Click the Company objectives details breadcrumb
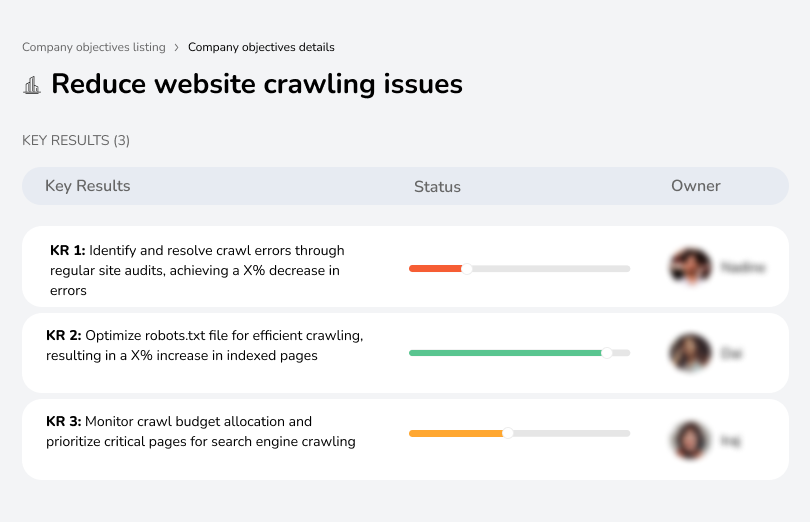The height and width of the screenshot is (522, 810). pos(261,47)
